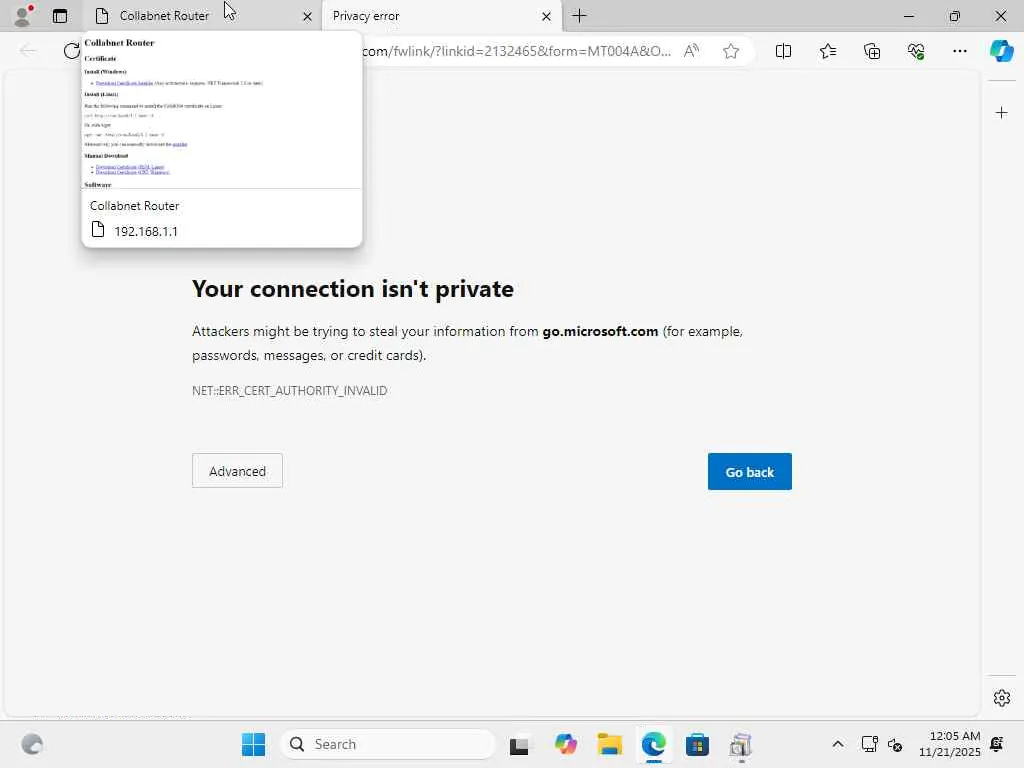Show hidden system tray icons

coord(838,744)
